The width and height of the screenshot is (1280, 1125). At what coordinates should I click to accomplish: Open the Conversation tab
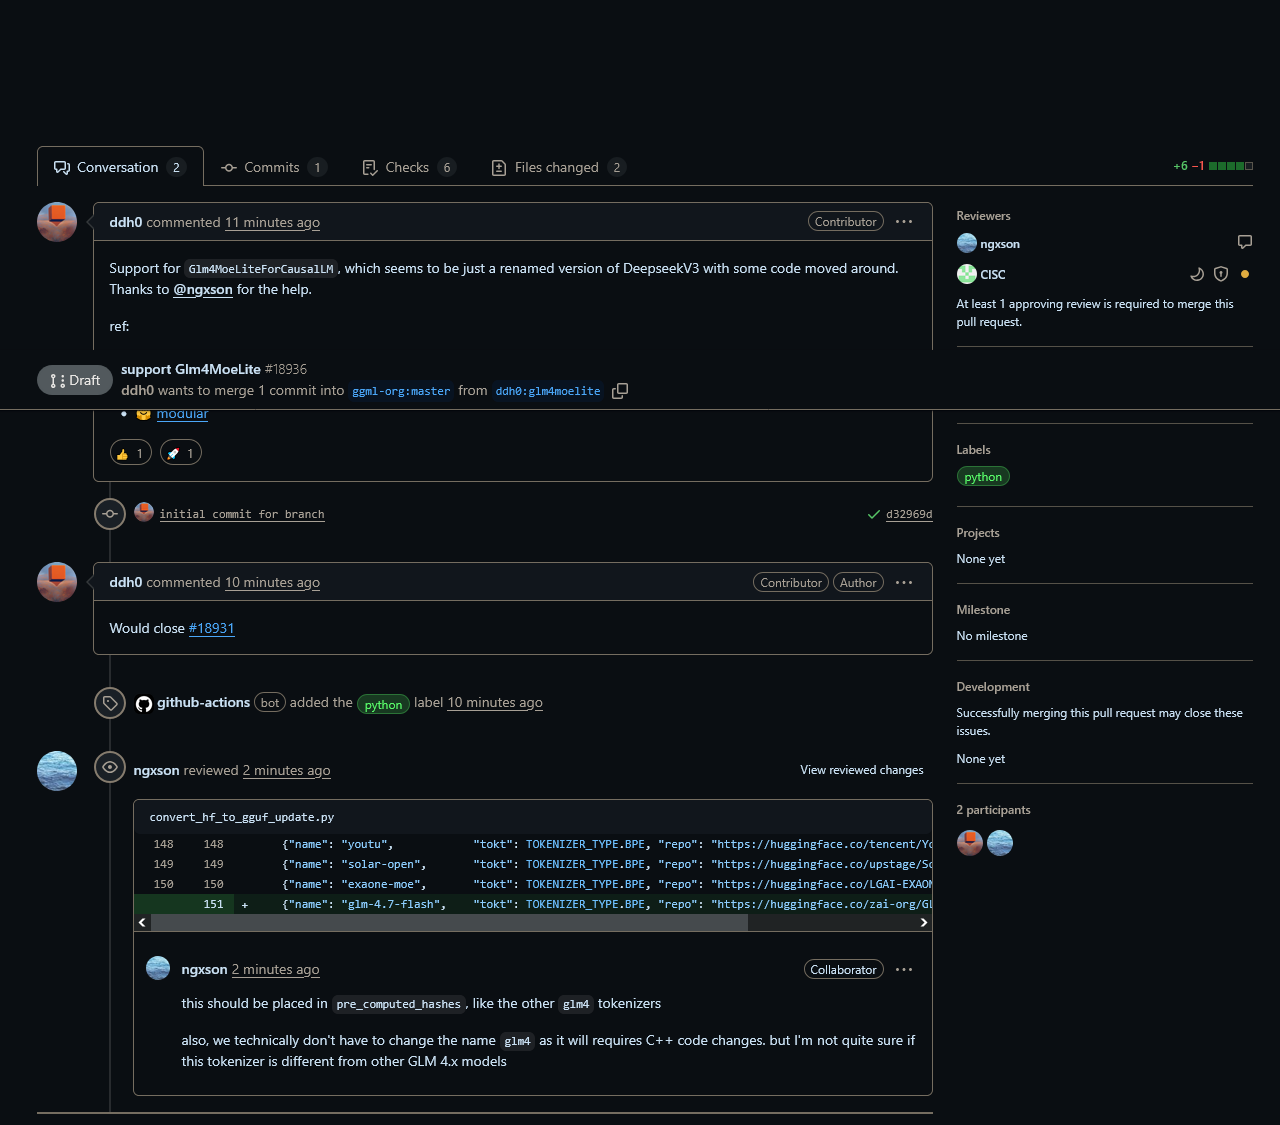pos(120,167)
